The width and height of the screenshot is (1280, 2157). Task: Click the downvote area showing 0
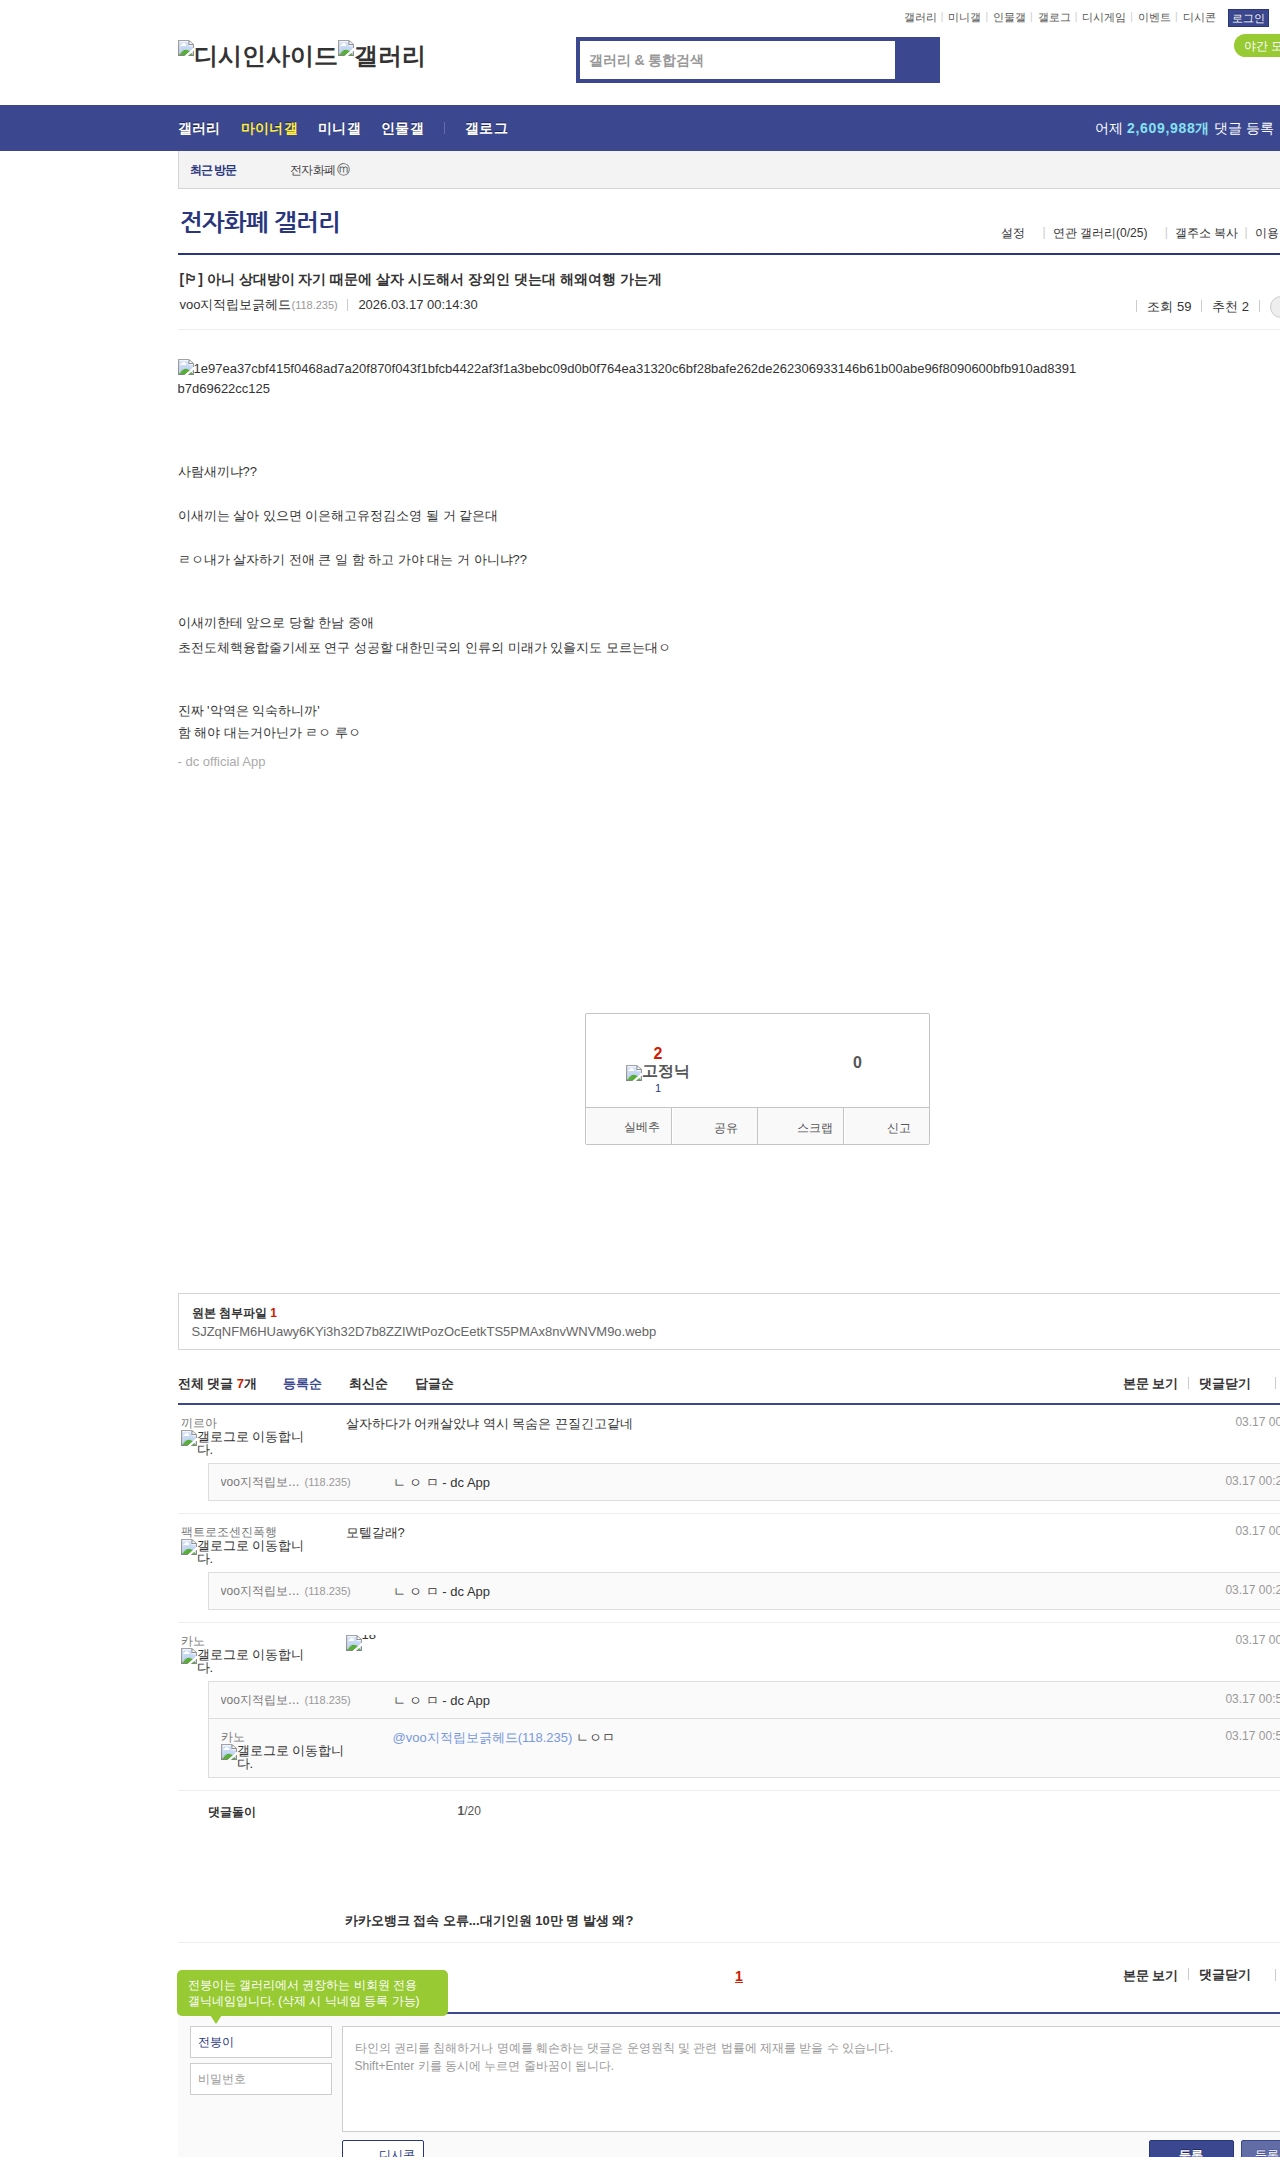pos(857,1062)
